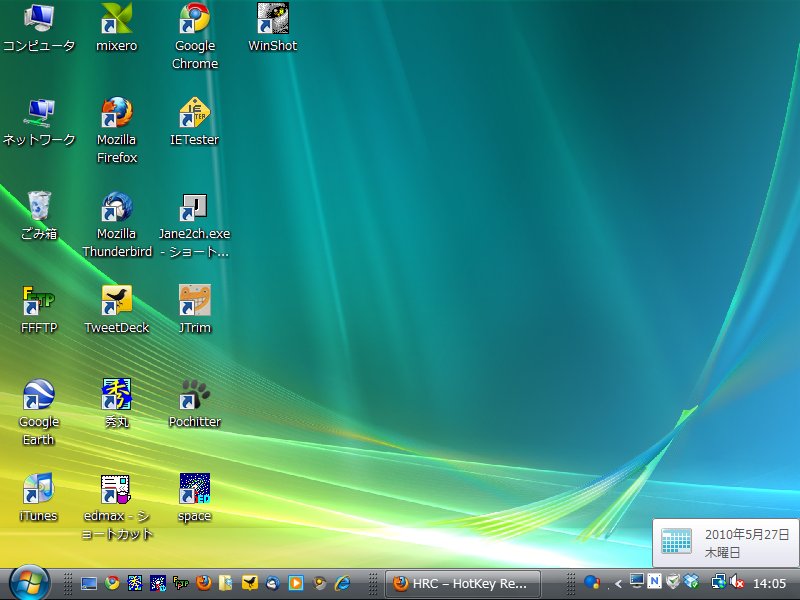Open the media player quick launch icon
800x600 pixels.
tap(295, 583)
